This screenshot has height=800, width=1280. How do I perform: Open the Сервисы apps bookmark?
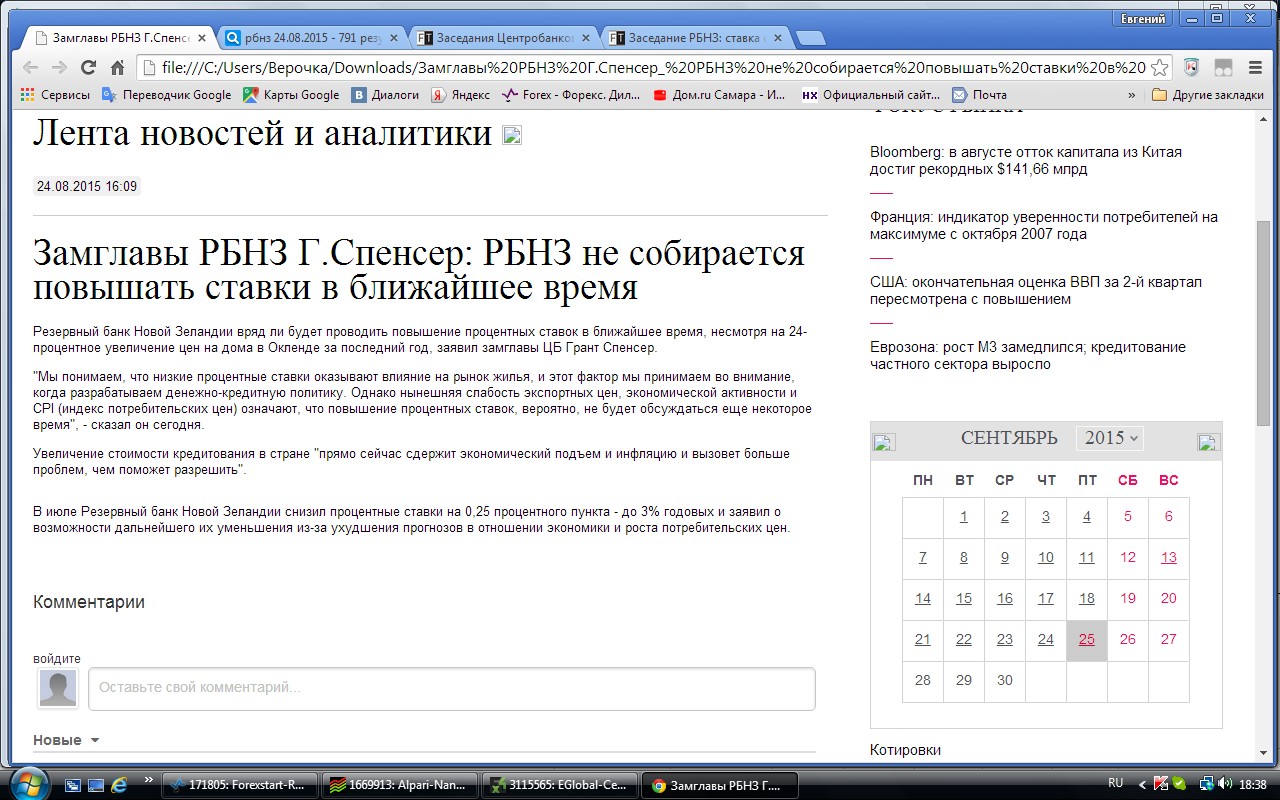point(55,95)
